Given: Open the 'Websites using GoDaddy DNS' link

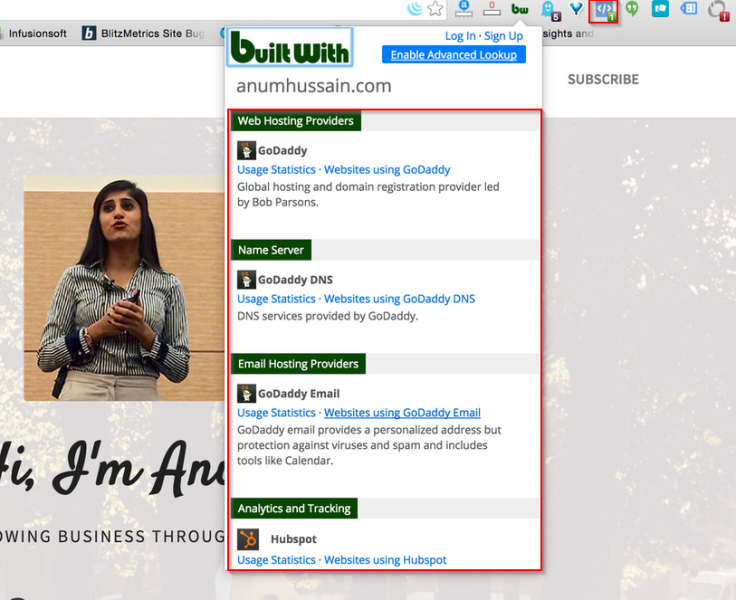Looking at the screenshot, I should tap(399, 299).
